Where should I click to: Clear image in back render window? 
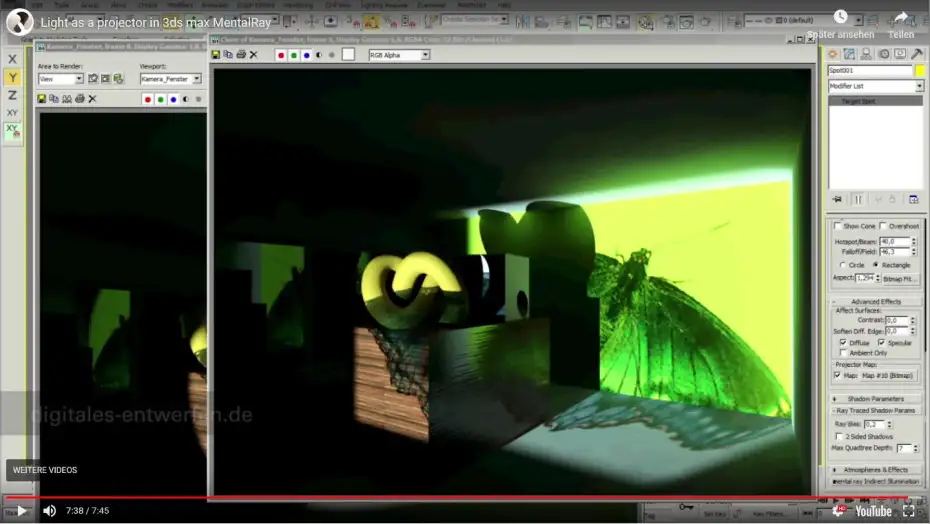(x=93, y=99)
